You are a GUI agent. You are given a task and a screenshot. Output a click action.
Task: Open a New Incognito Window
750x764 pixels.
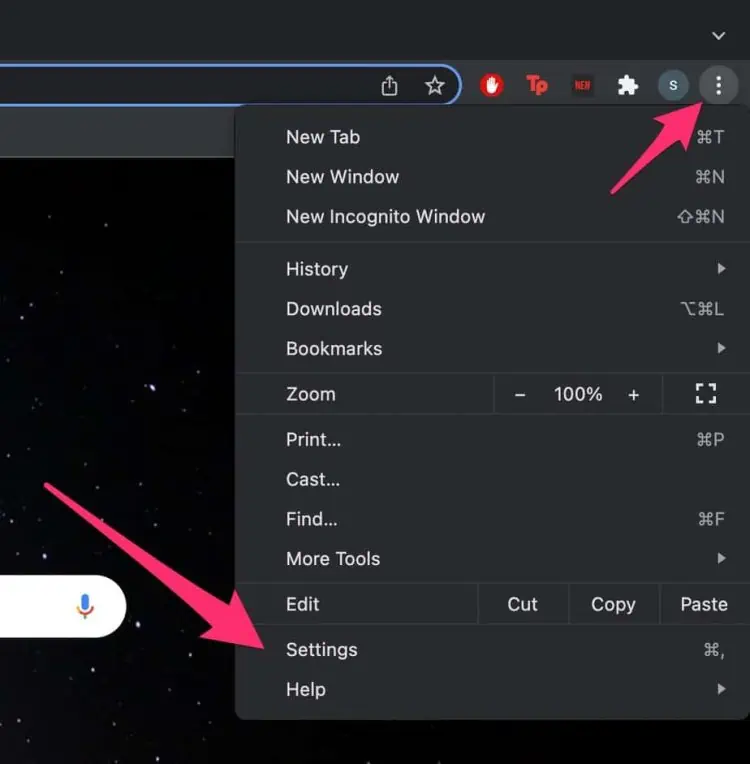point(492,216)
